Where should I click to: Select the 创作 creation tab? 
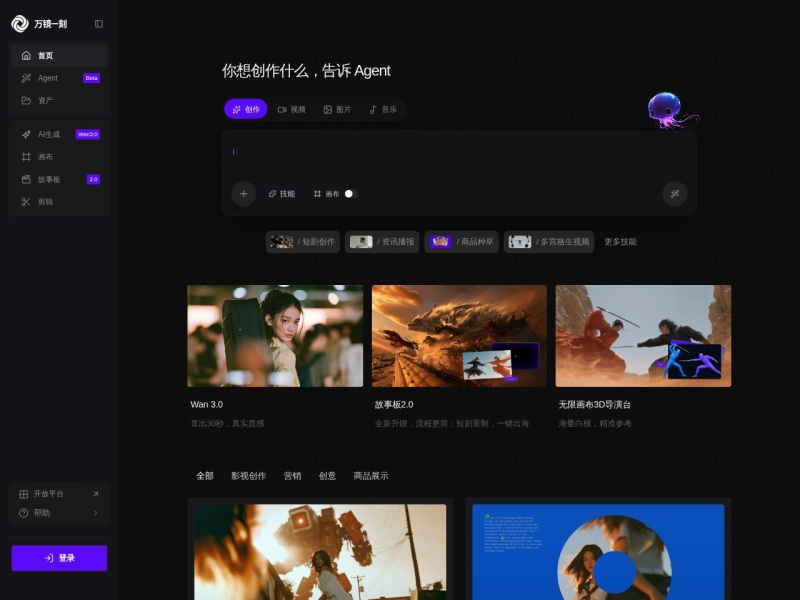246,109
